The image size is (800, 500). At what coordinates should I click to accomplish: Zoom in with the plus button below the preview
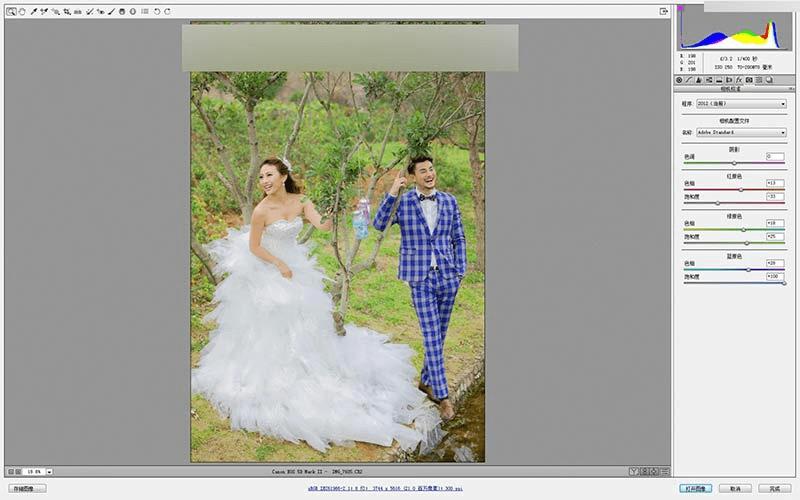point(18,472)
